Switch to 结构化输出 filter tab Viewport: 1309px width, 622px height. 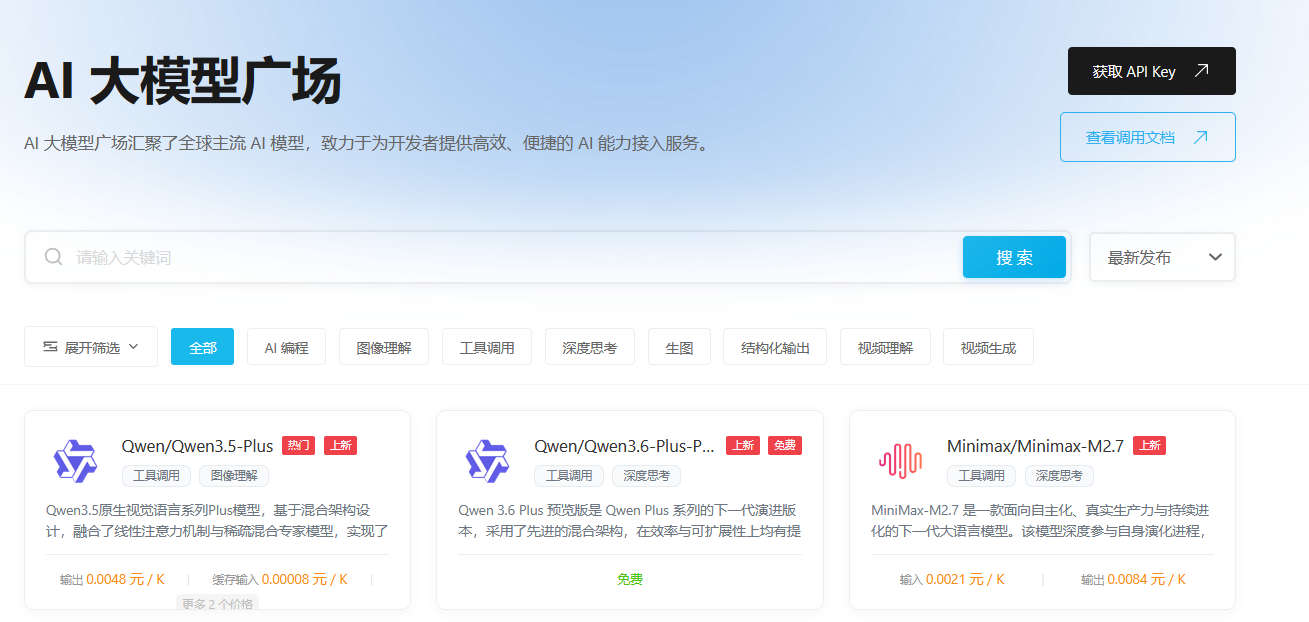coord(775,347)
